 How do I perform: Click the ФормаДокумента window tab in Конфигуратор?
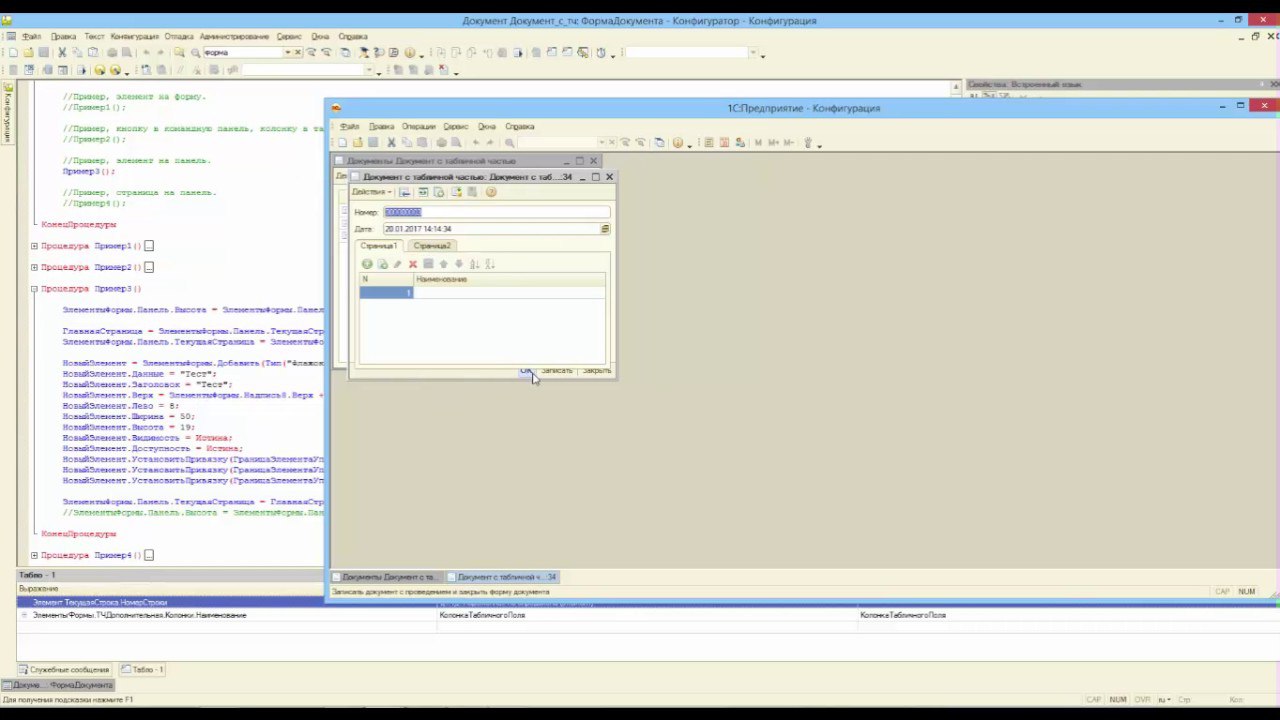click(x=59, y=685)
